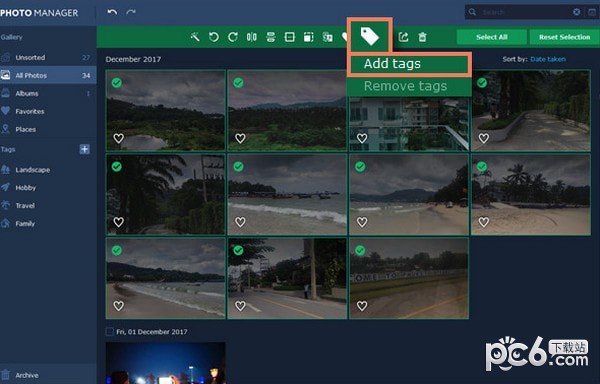Open the Date taken sort option
The height and width of the screenshot is (384, 600).
548,59
